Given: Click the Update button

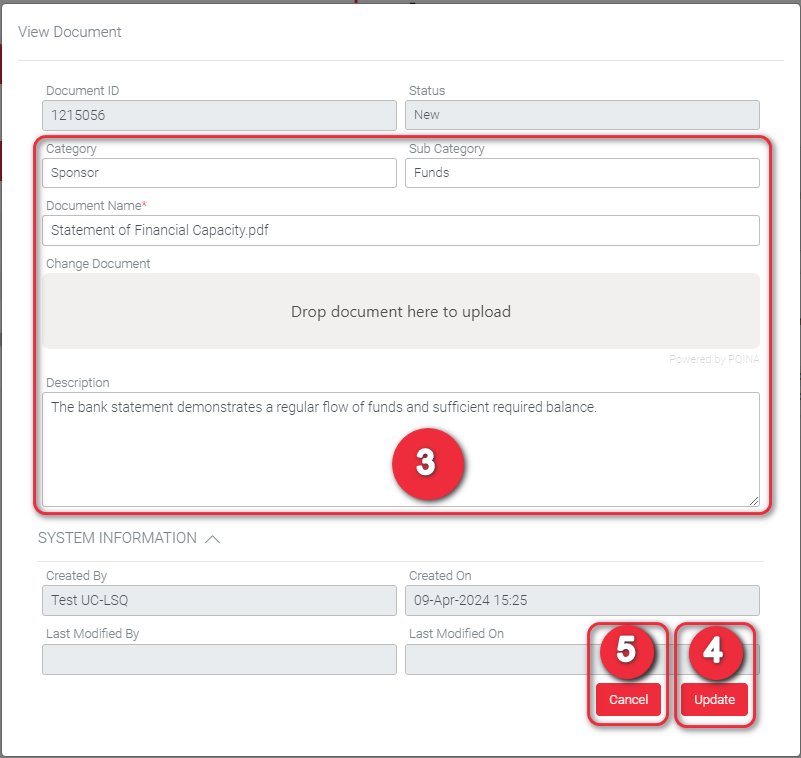Looking at the screenshot, I should (714, 700).
